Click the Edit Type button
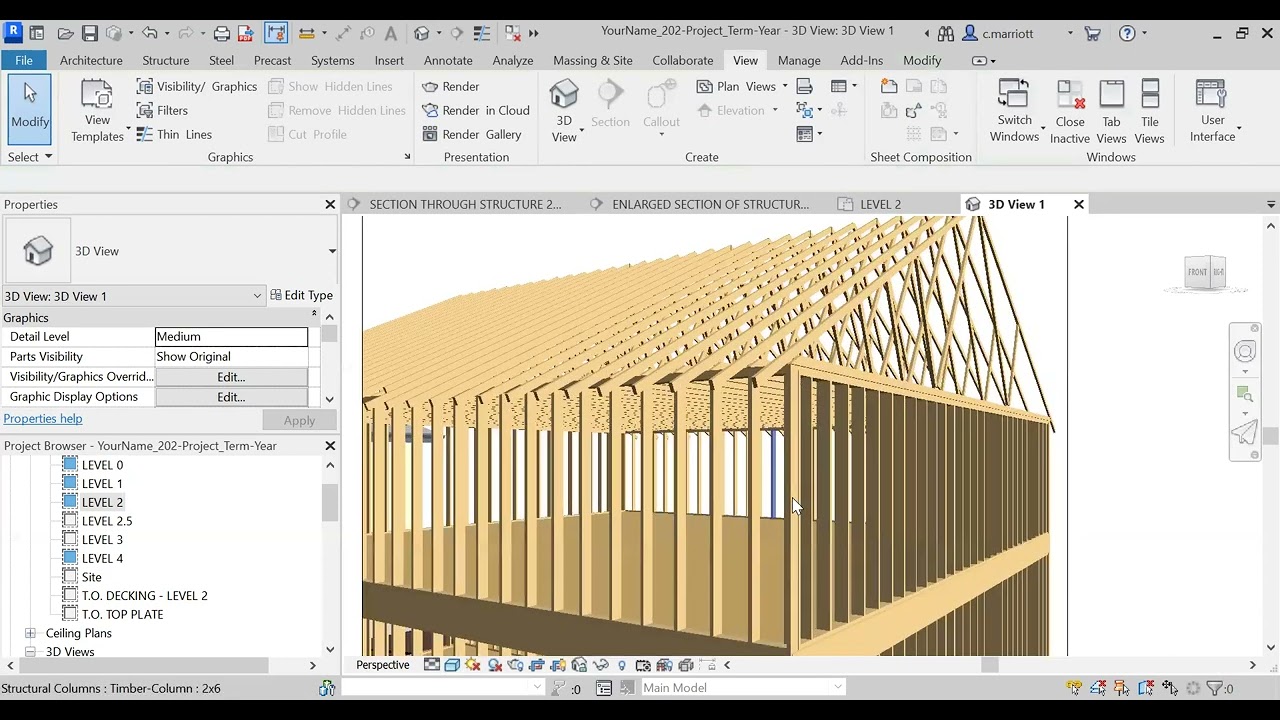The image size is (1280, 720). tap(301, 295)
